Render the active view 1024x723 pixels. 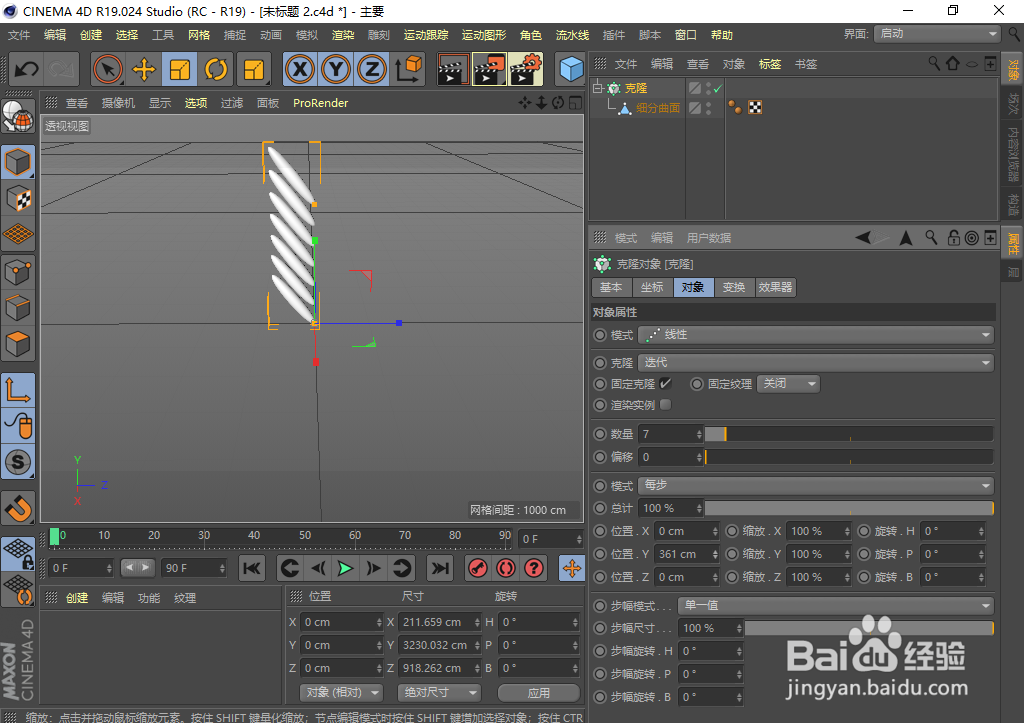tap(452, 69)
